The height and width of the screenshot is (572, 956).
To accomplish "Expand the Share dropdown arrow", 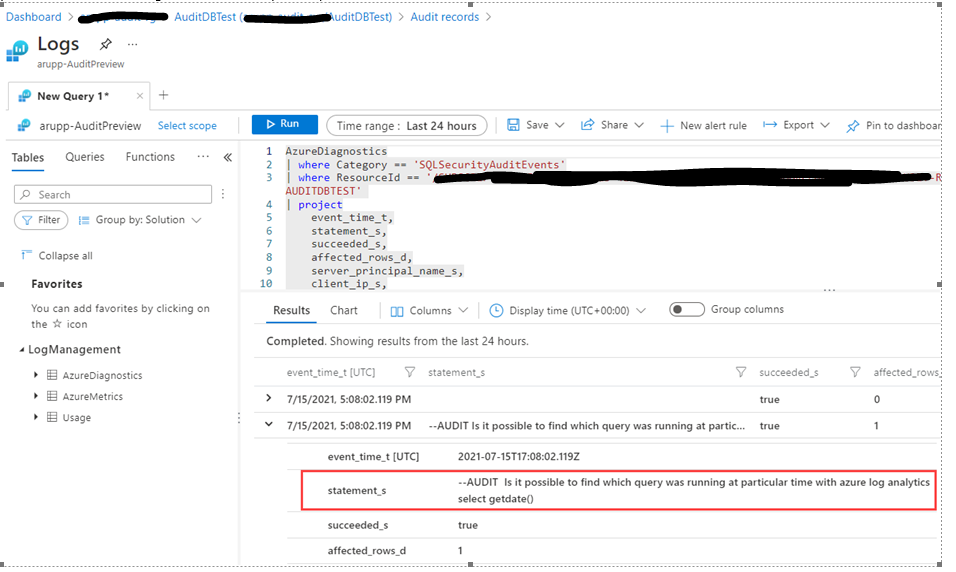I will 639,125.
